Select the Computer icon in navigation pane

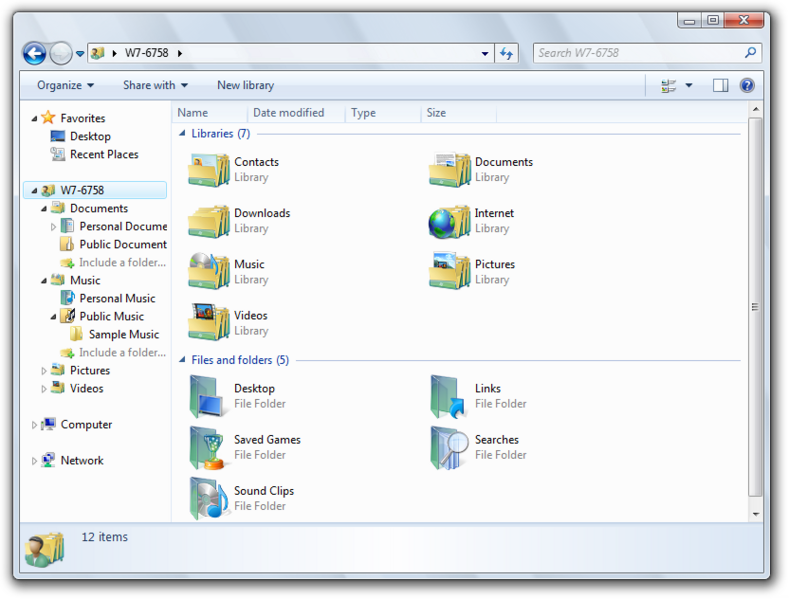pos(48,424)
